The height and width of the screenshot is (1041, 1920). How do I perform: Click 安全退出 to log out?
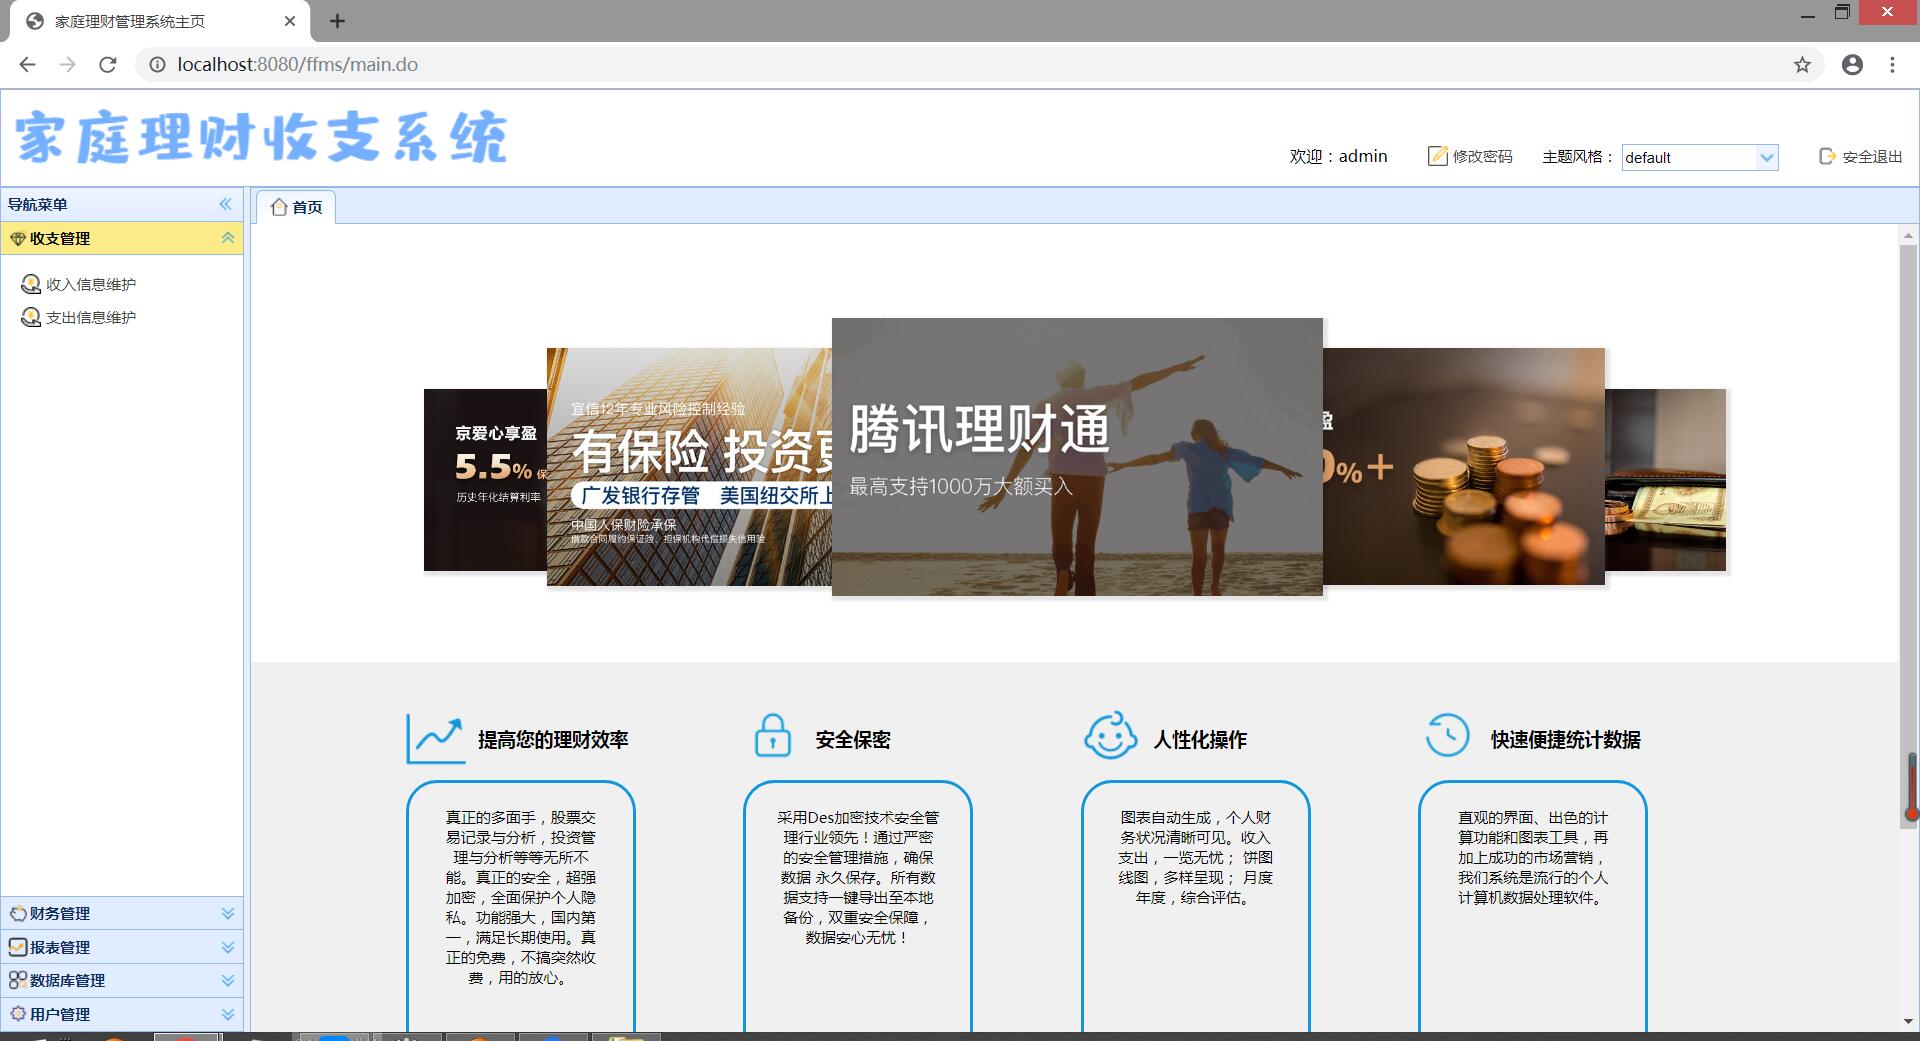[1861, 157]
